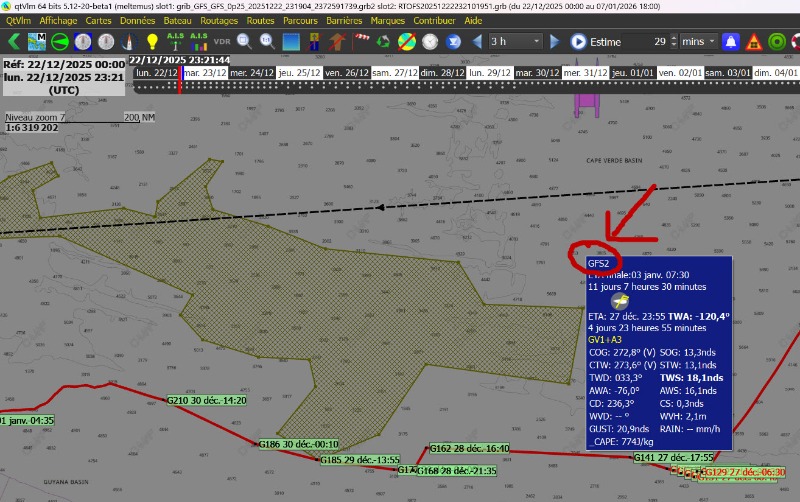
Task: Click the grey clock icon
Action: (430, 42)
